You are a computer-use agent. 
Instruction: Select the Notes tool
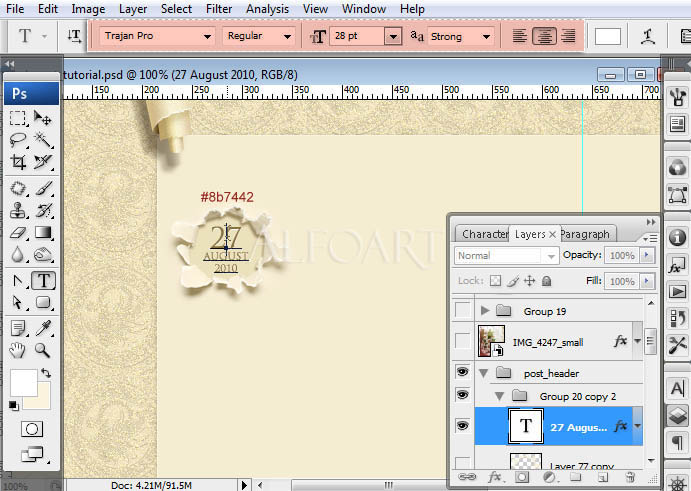pyautogui.click(x=18, y=328)
